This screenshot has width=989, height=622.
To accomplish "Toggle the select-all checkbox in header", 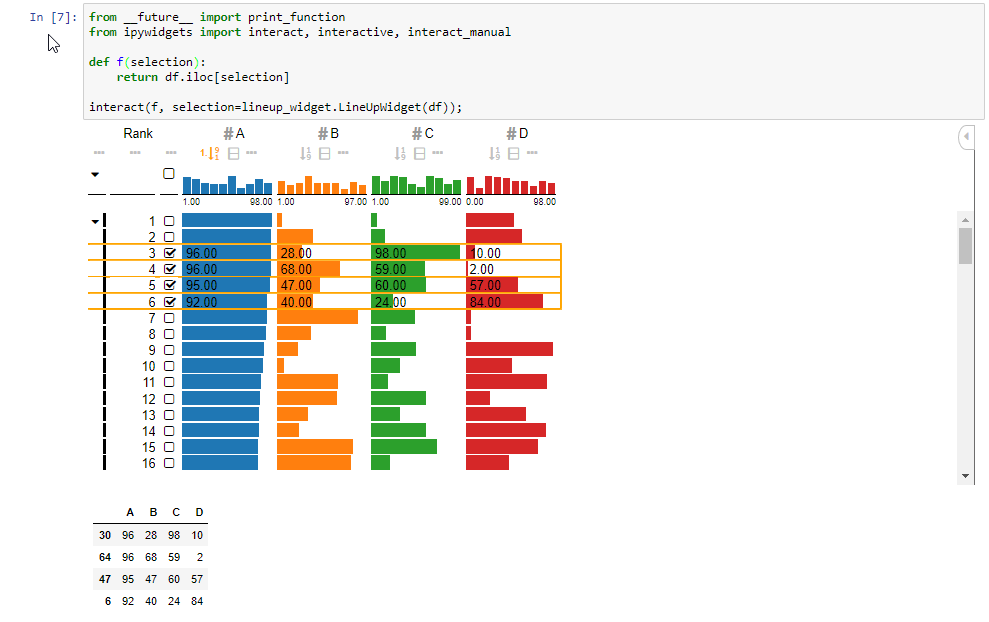I will click(x=168, y=173).
